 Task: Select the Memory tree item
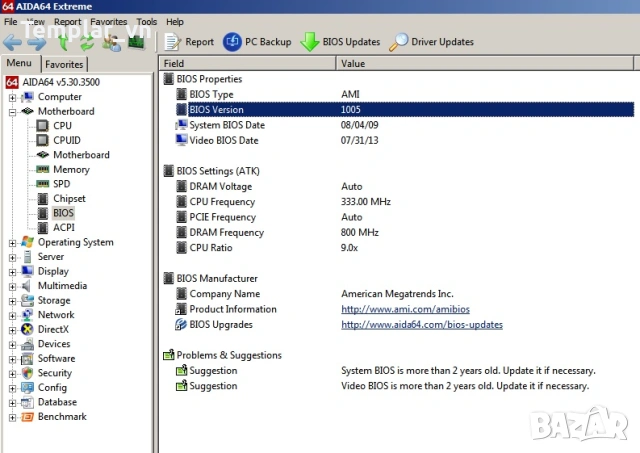coord(71,169)
